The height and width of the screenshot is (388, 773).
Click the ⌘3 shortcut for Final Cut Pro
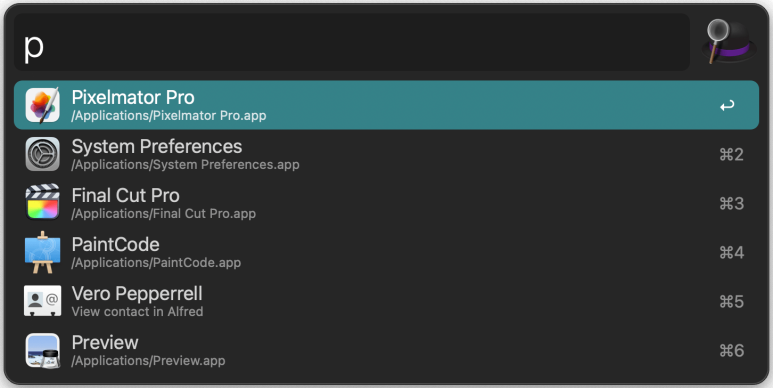point(732,203)
